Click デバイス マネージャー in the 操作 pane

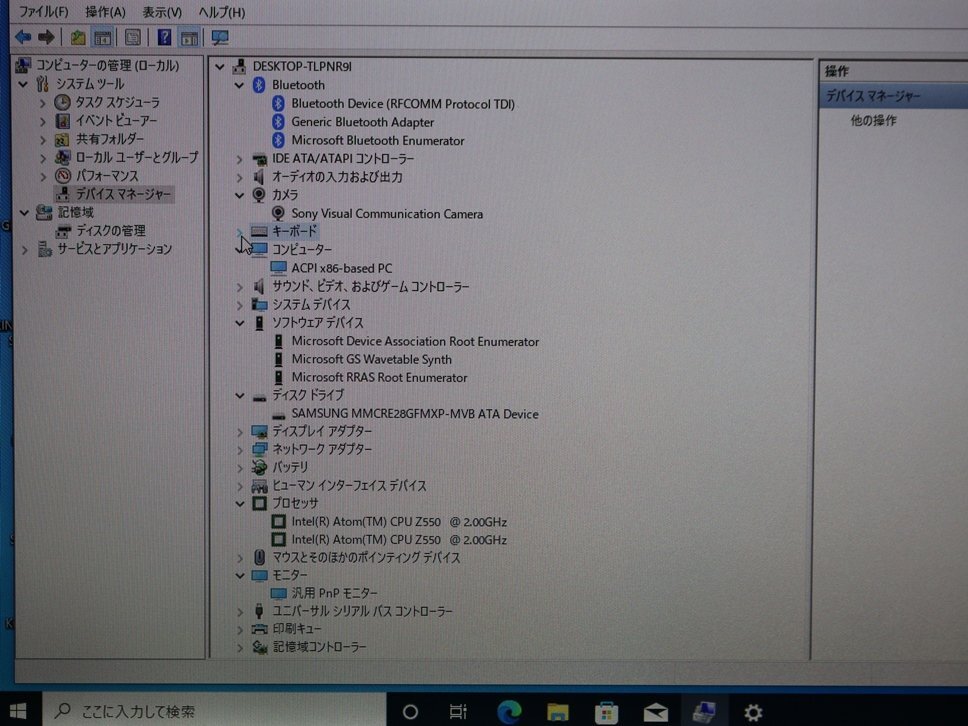click(x=873, y=96)
